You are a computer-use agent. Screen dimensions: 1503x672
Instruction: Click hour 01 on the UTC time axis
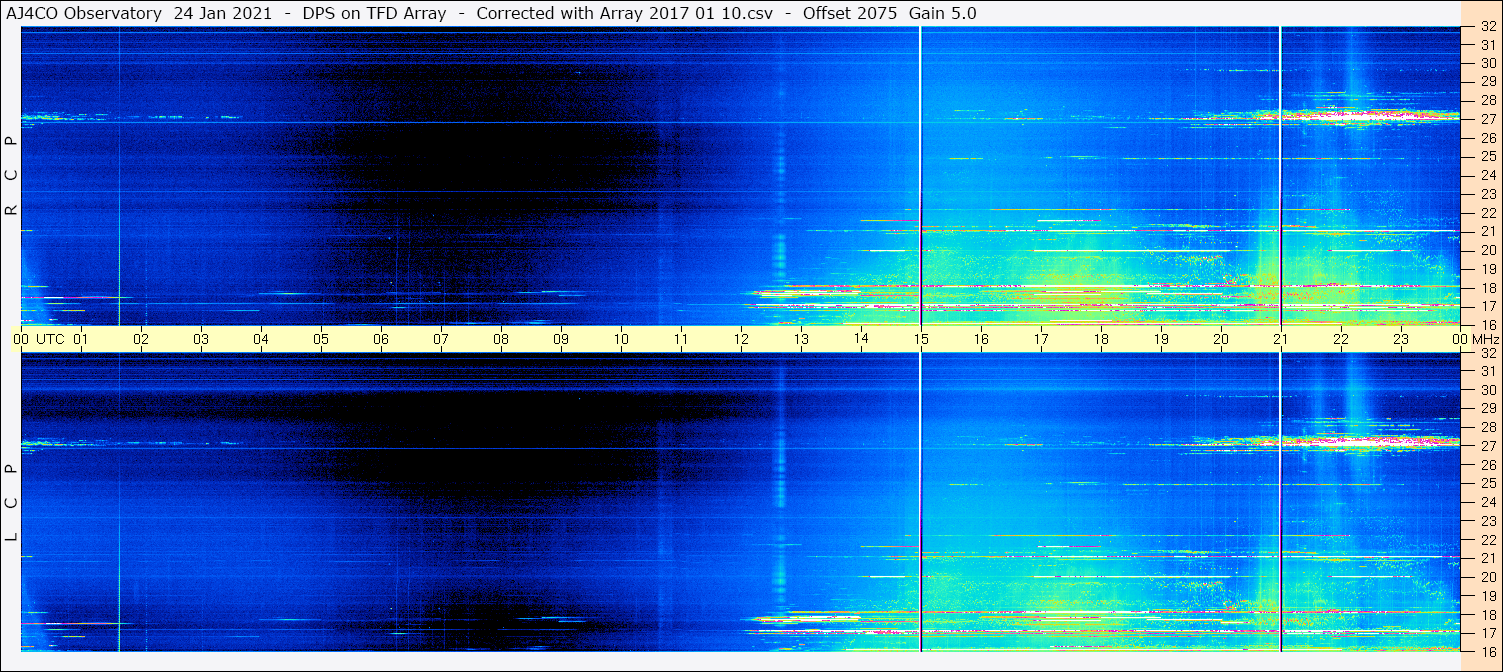[81, 339]
